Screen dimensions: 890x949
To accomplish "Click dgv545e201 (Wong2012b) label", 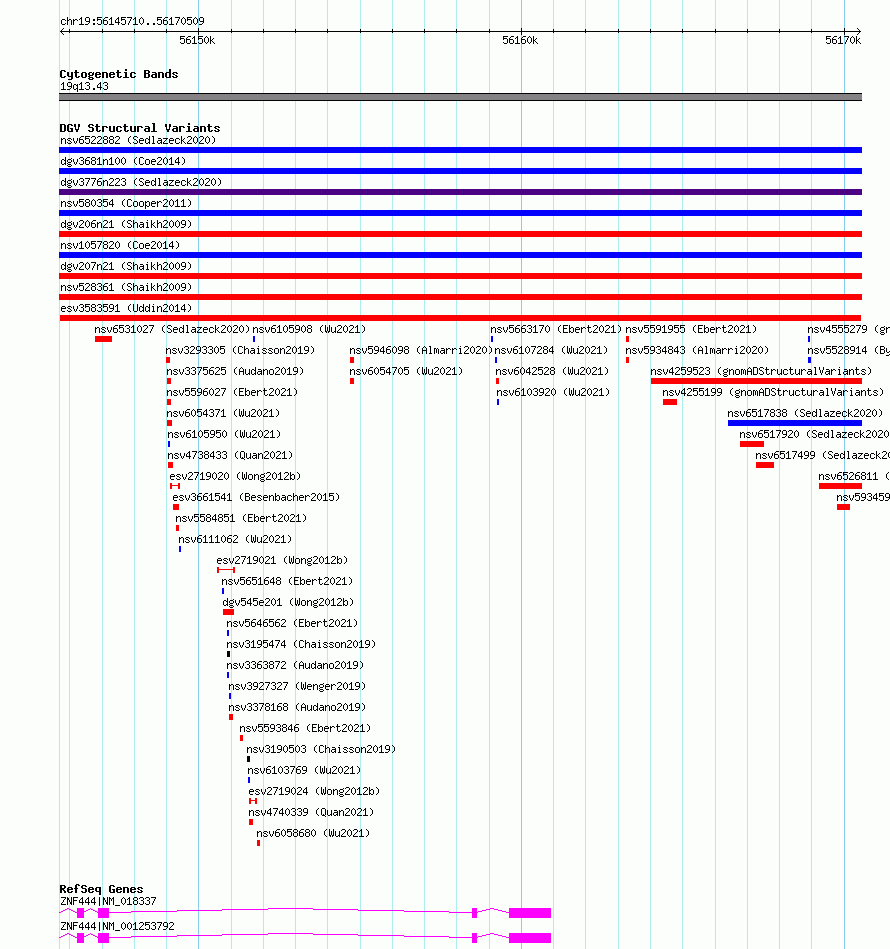I will pyautogui.click(x=289, y=602).
